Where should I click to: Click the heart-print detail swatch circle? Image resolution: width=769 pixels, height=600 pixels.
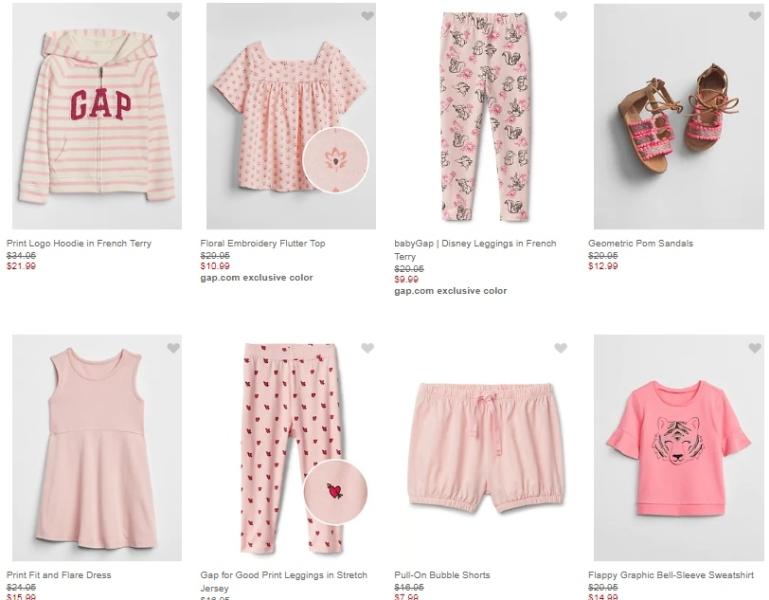click(x=335, y=492)
